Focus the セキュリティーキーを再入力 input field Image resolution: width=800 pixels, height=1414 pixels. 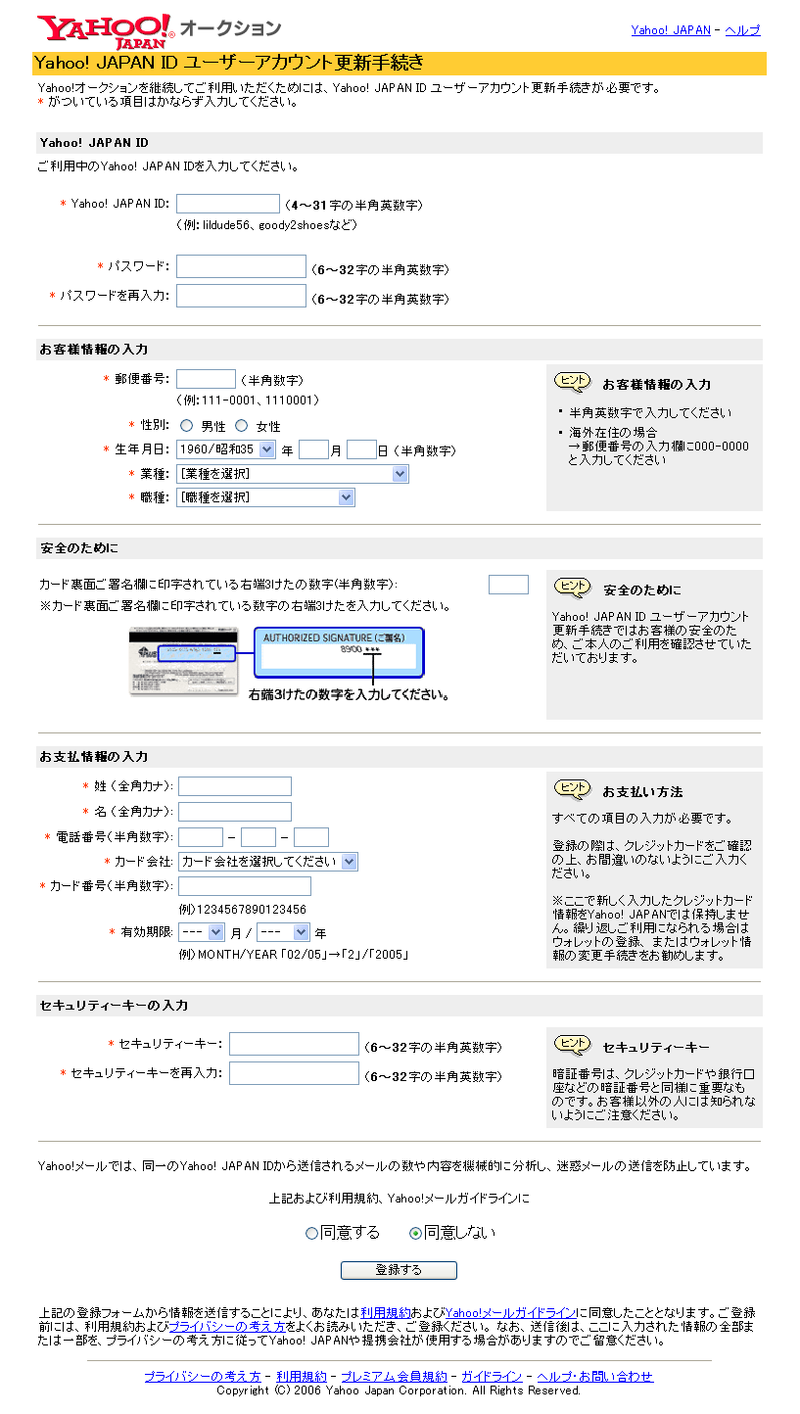pyautogui.click(x=294, y=1073)
